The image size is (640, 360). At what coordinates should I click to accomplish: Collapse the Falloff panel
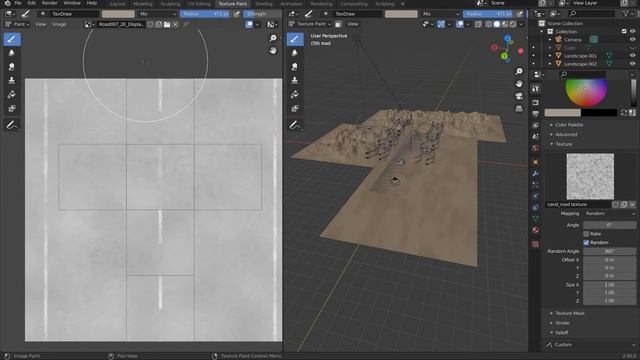point(561,333)
